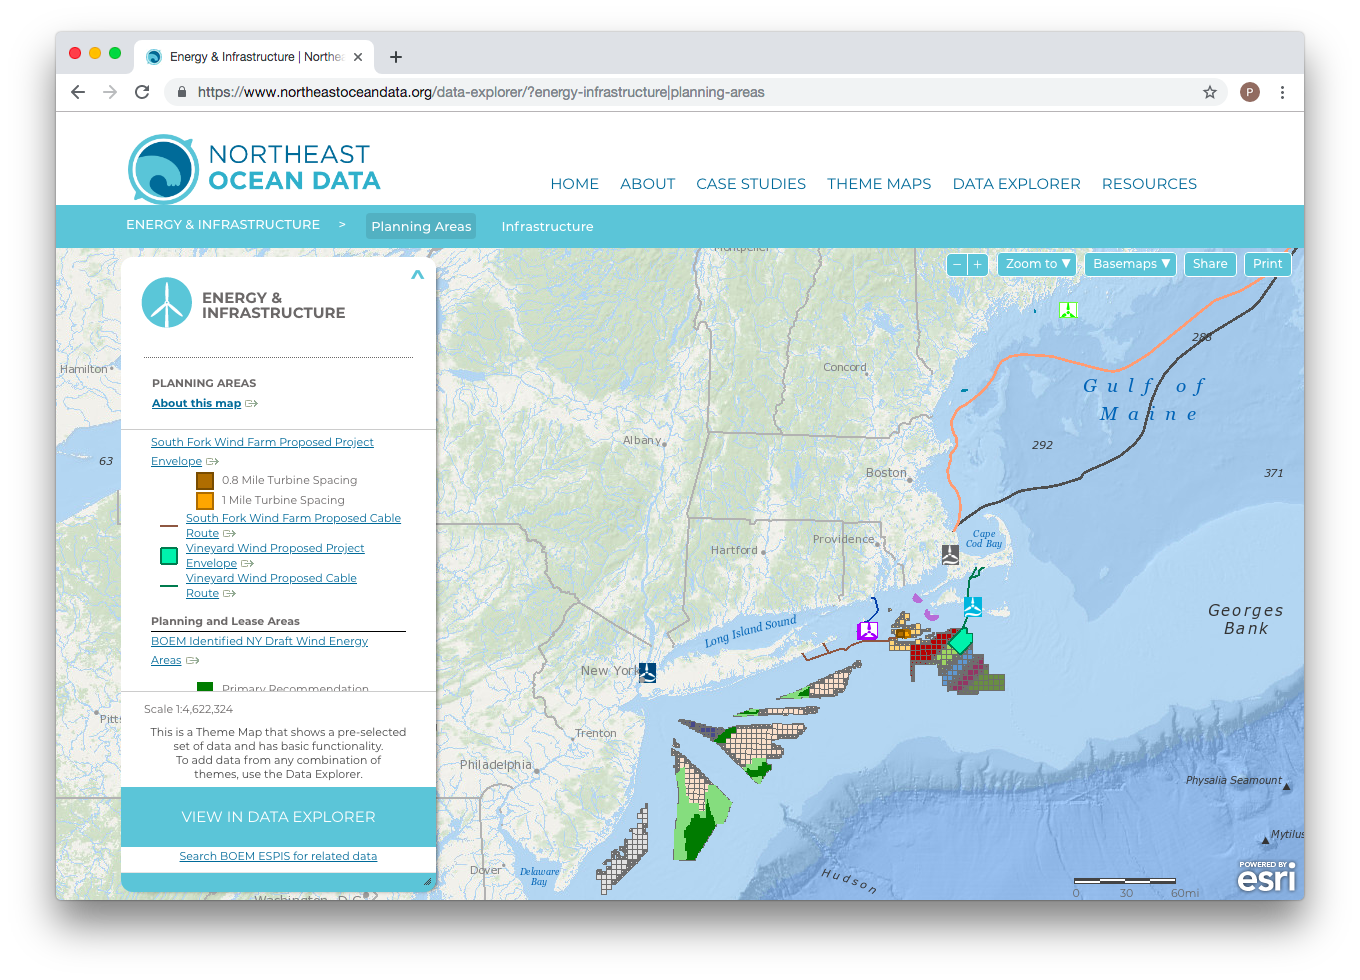Click the Planning and Lease Areas heading
Image resolution: width=1360 pixels, height=980 pixels.
[225, 621]
